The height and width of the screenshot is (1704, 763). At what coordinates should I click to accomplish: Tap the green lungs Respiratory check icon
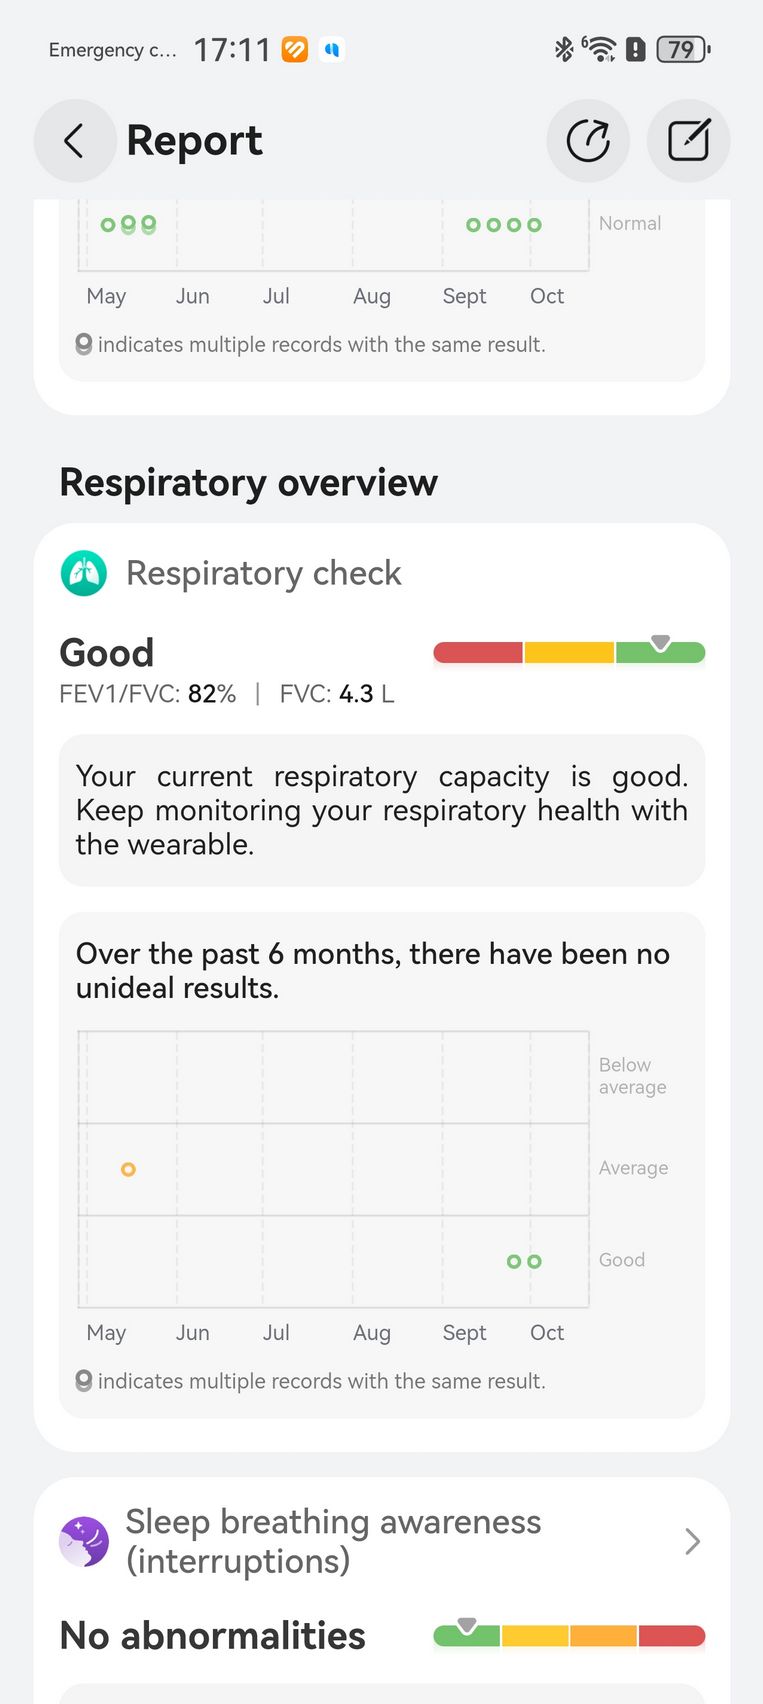84,574
